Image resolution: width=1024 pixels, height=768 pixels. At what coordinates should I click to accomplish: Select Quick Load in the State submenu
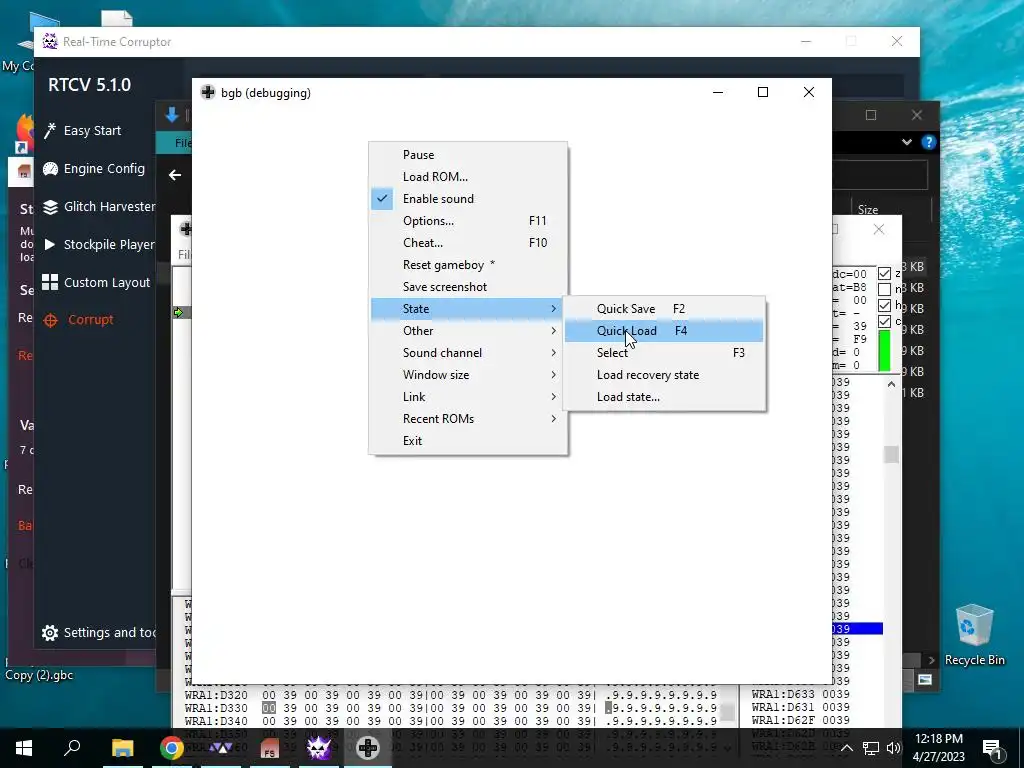pyautogui.click(x=664, y=330)
